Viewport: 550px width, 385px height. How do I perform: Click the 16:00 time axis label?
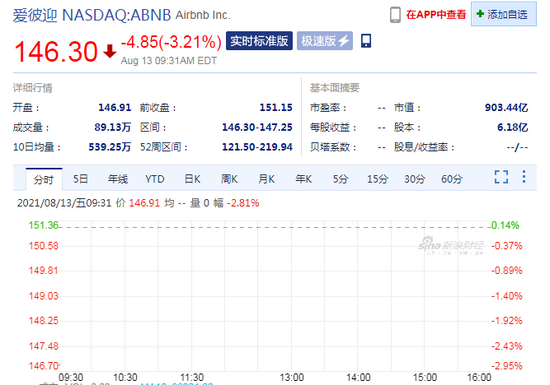coord(479,377)
